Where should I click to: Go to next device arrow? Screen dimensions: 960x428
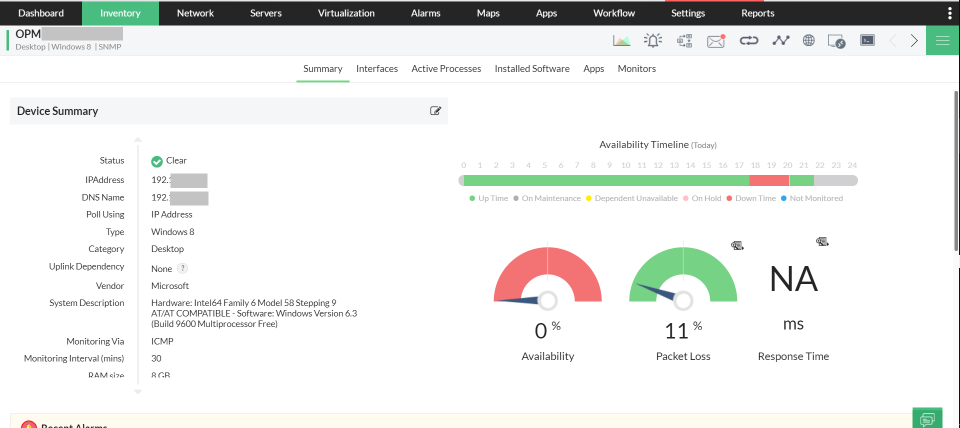click(x=914, y=40)
